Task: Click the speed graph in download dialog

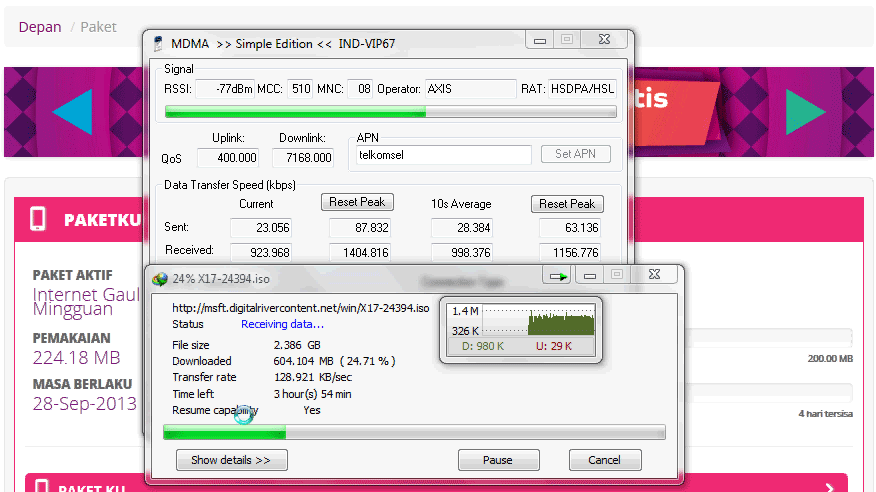Action: tap(539, 320)
